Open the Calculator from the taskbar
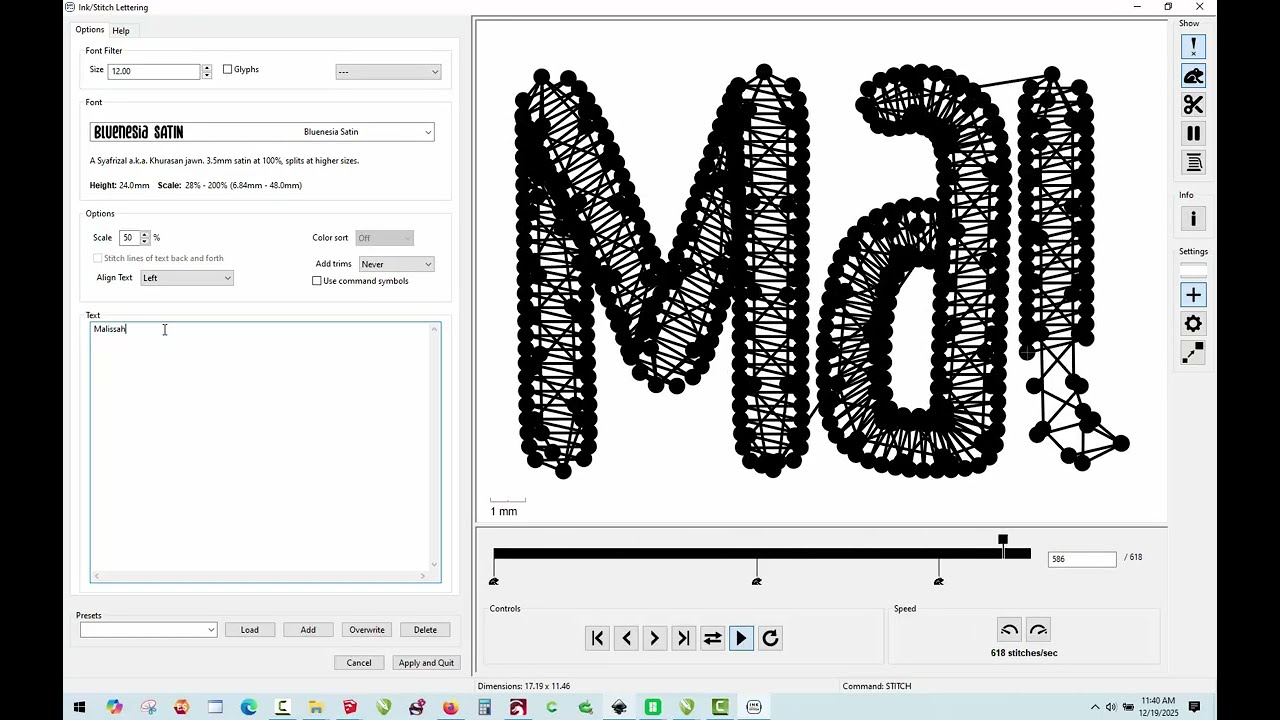The height and width of the screenshot is (720, 1280). point(484,707)
